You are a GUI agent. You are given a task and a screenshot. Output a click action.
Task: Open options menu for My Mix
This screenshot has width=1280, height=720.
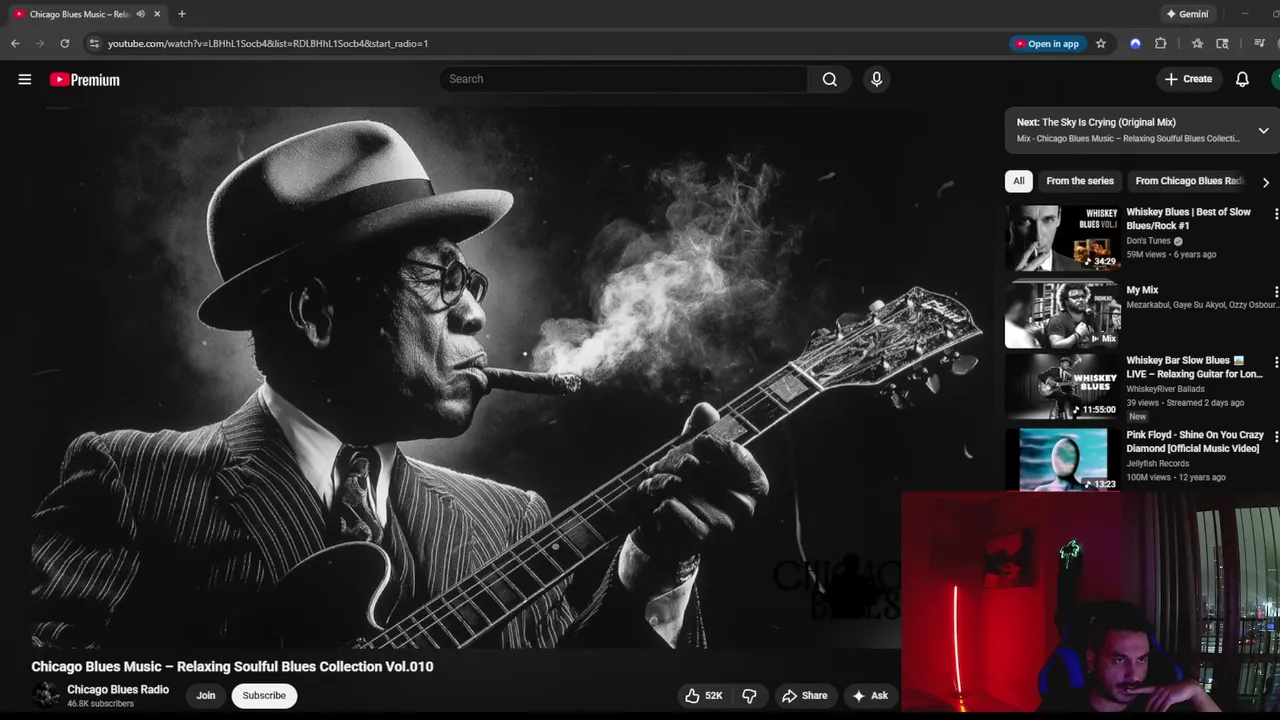coord(1276,291)
